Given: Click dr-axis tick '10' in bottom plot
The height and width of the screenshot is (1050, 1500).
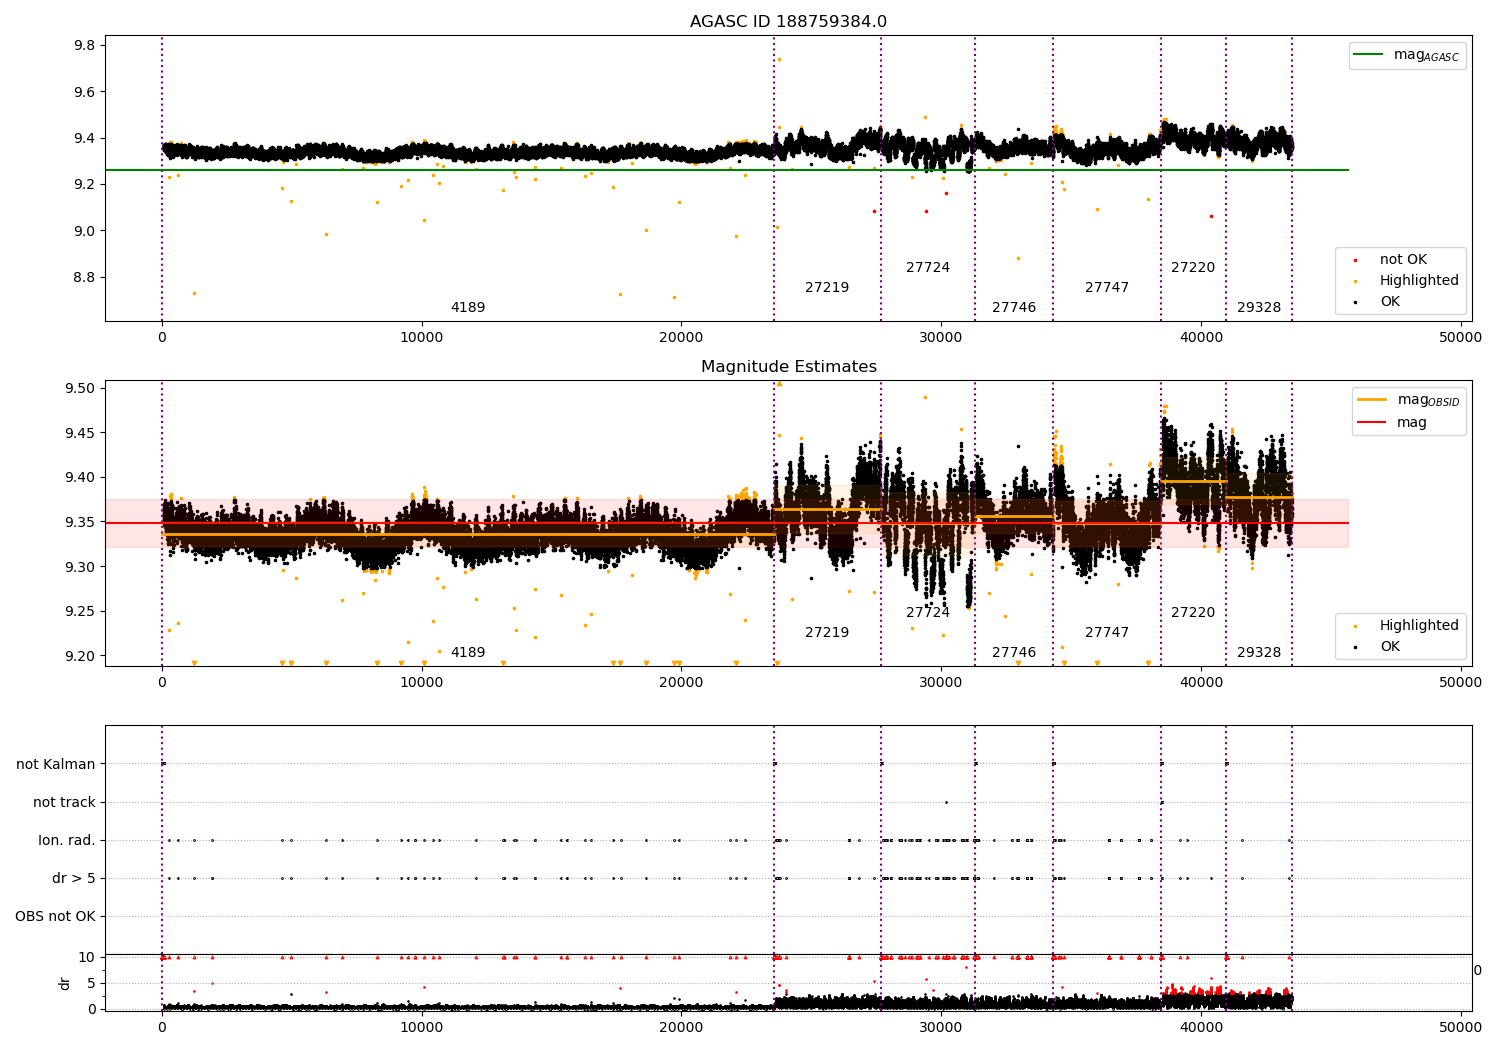Looking at the screenshot, I should pos(87,957).
